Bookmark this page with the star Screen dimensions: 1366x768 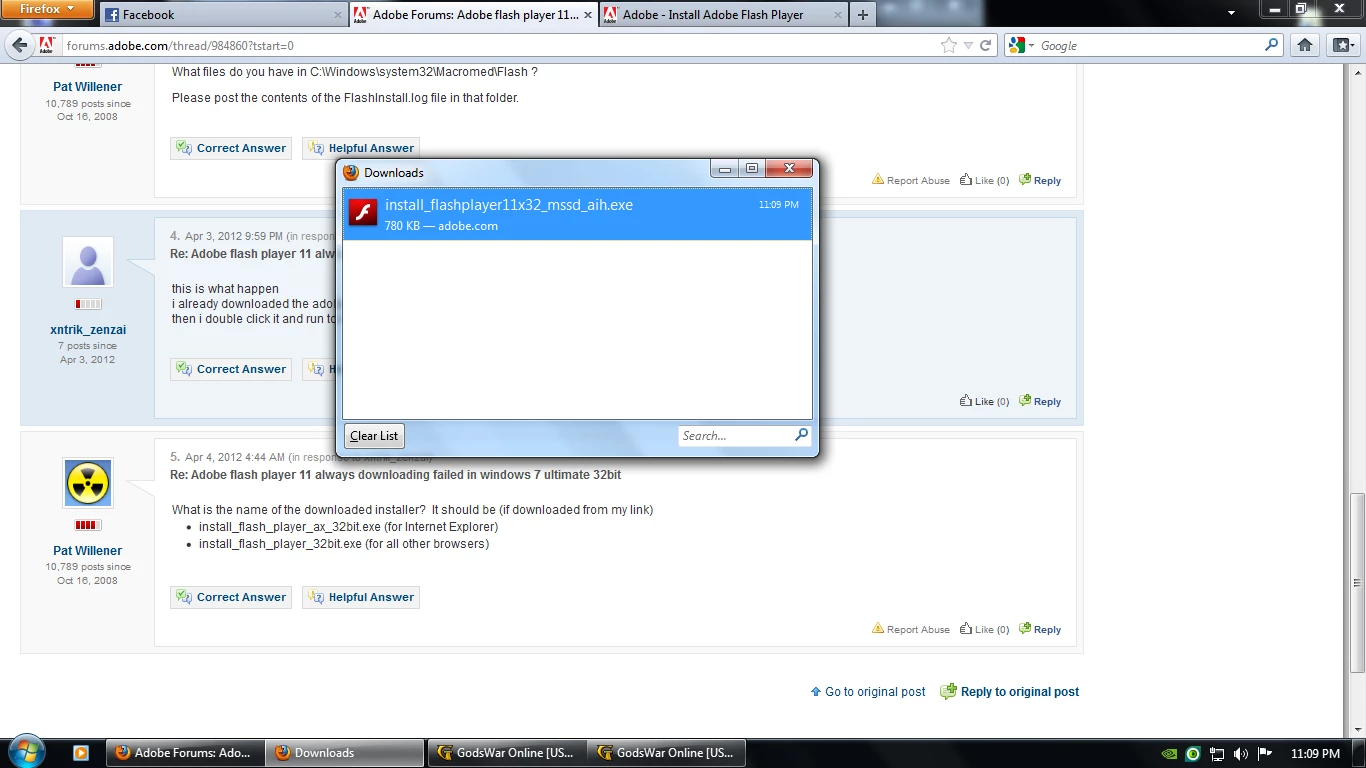949,45
